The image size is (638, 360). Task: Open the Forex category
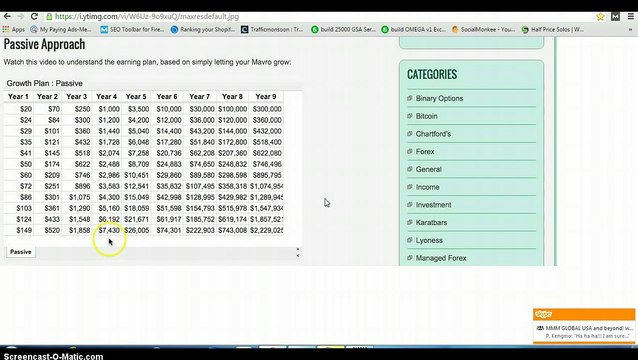[425, 152]
